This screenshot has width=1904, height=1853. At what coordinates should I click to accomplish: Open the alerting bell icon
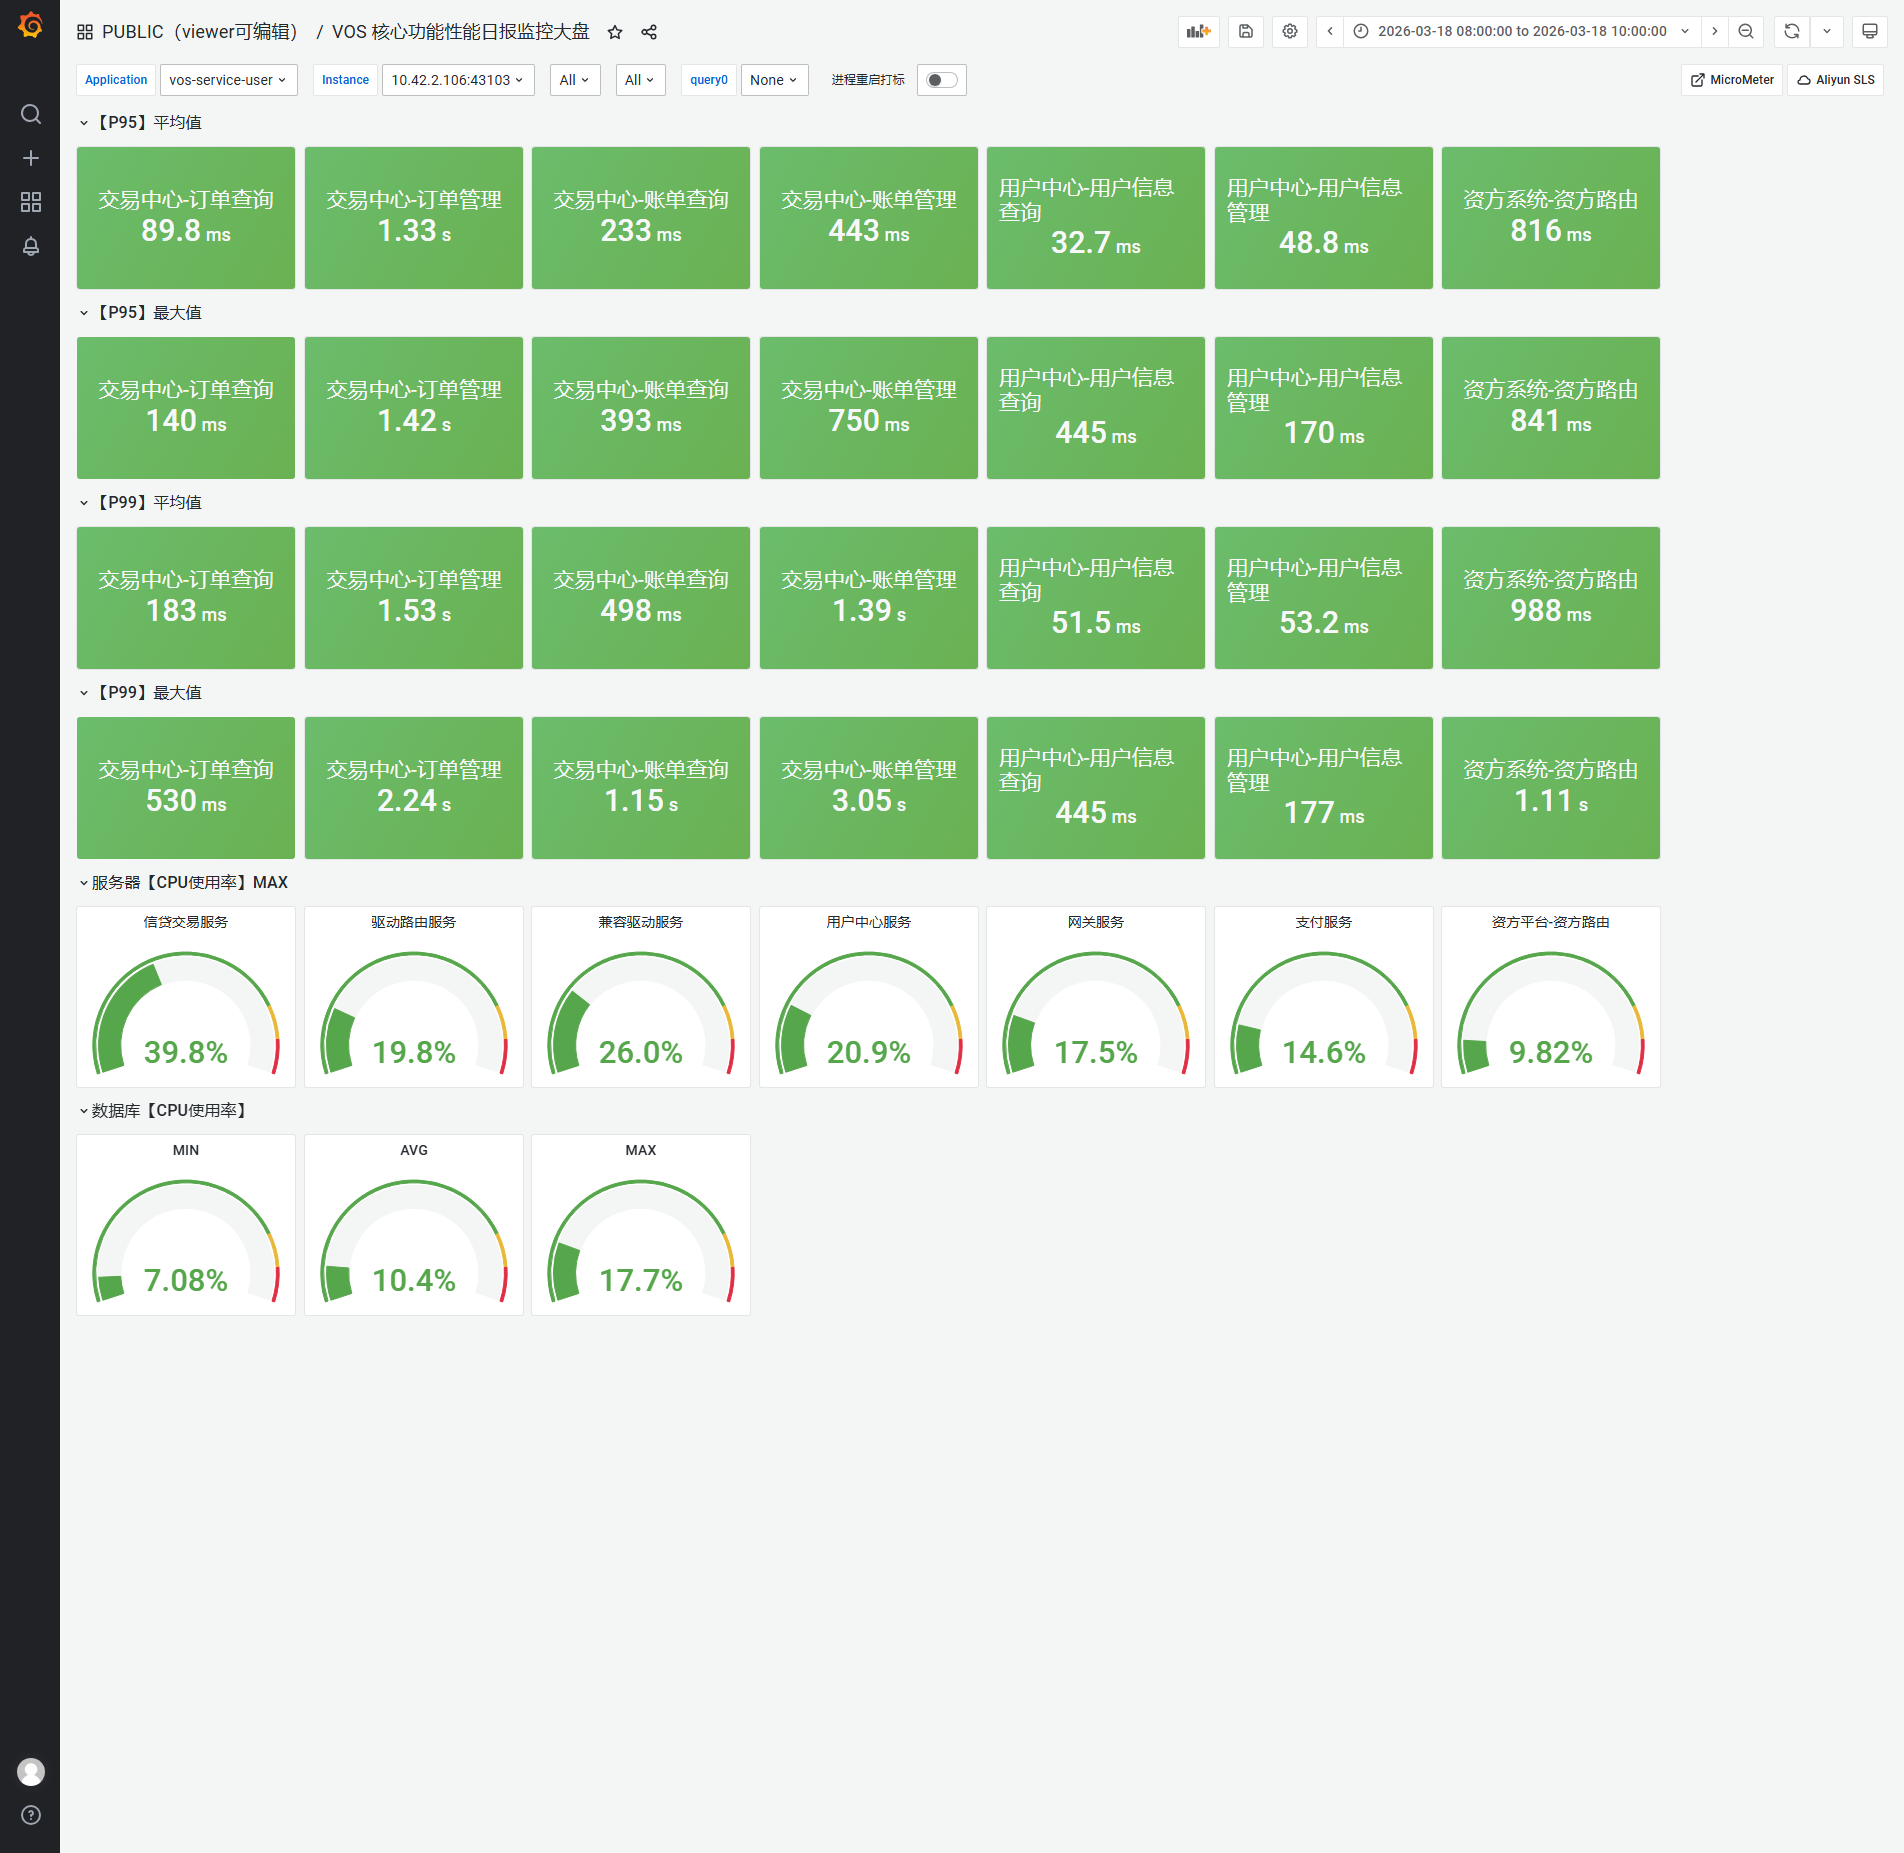31,246
